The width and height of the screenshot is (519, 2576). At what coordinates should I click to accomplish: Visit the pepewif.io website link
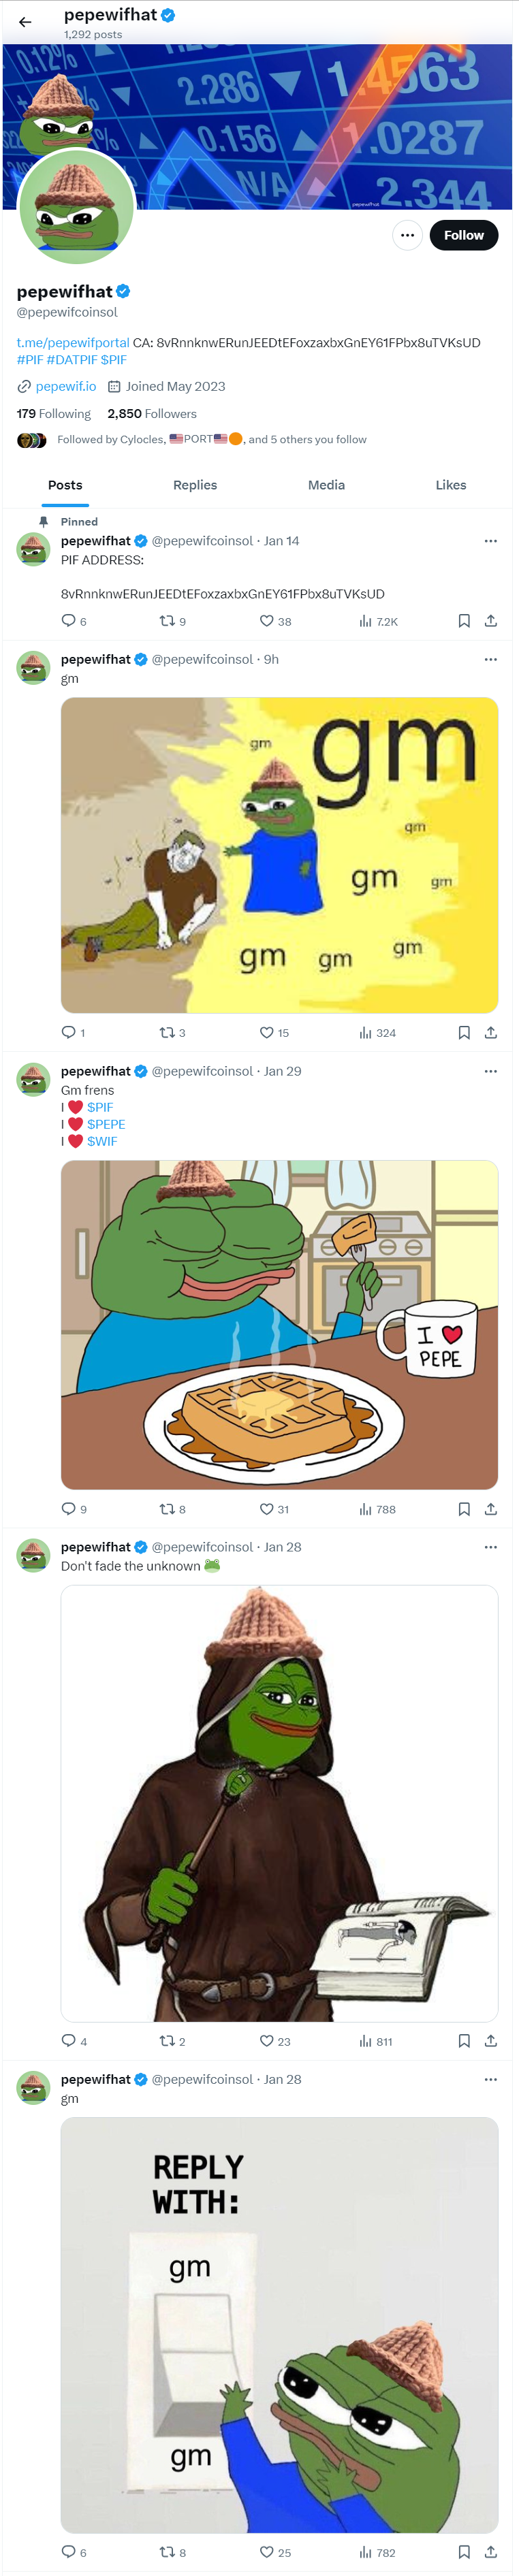[66, 386]
